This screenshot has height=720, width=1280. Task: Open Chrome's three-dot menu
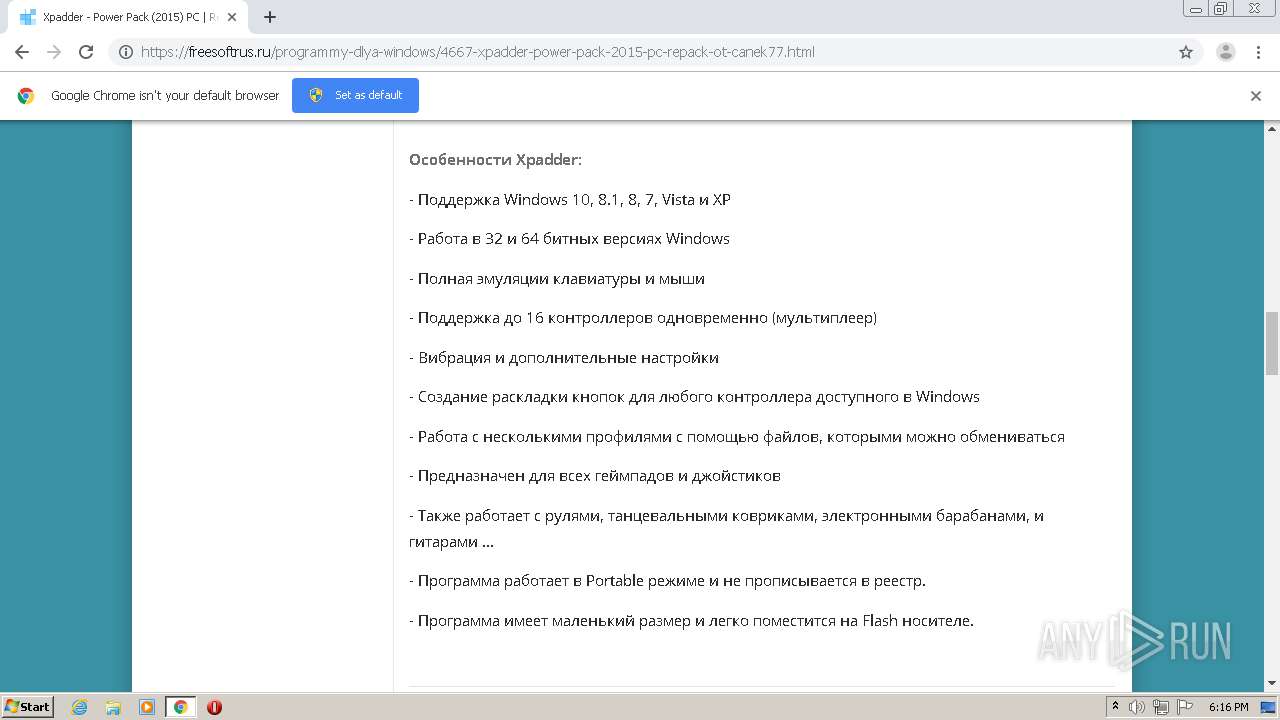point(1258,52)
